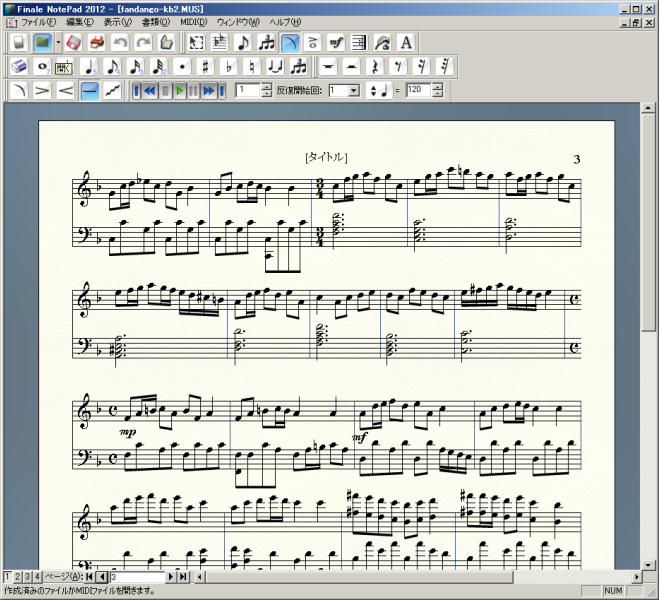Pick the trill extension wavy line
This screenshot has width=659, height=600.
(113, 90)
